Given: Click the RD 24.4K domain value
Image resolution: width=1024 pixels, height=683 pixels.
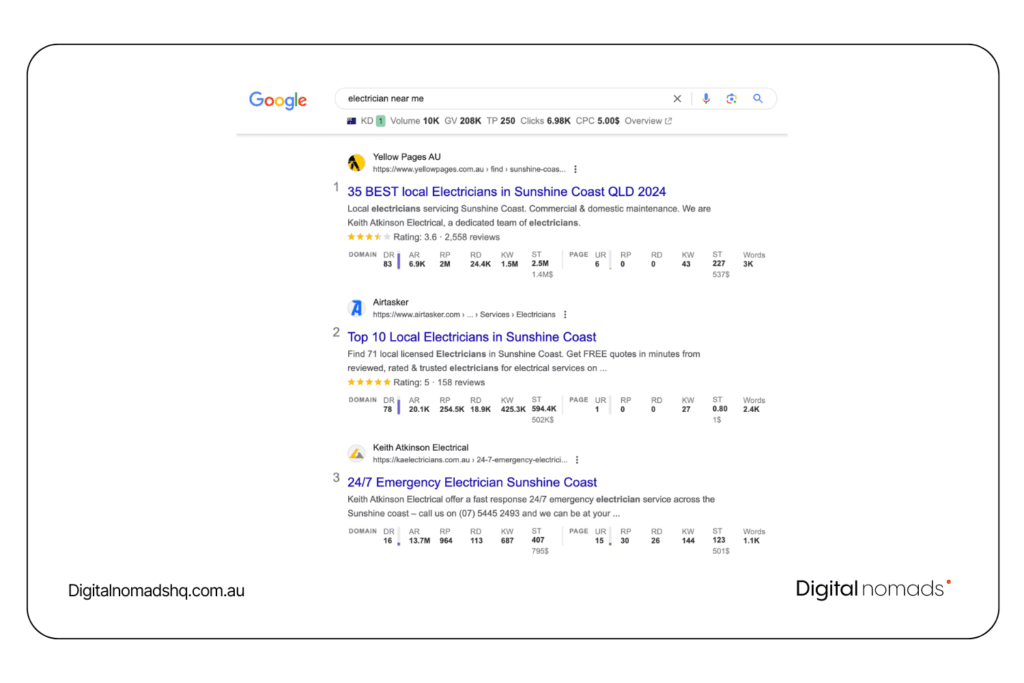Looking at the screenshot, I should coord(480,264).
